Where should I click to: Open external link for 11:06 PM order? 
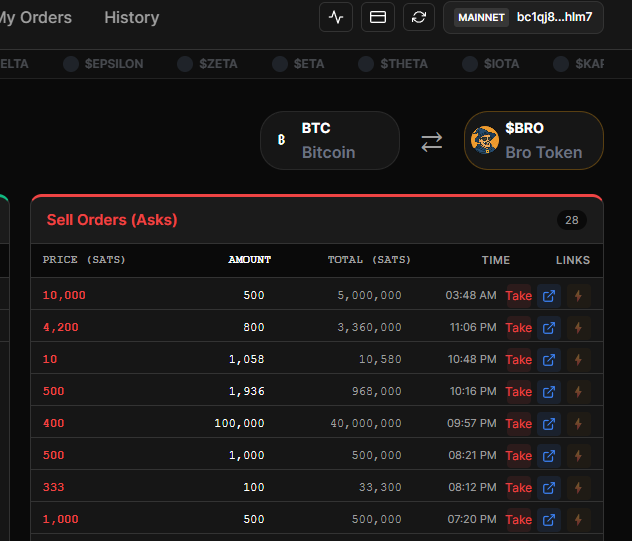[549, 328]
